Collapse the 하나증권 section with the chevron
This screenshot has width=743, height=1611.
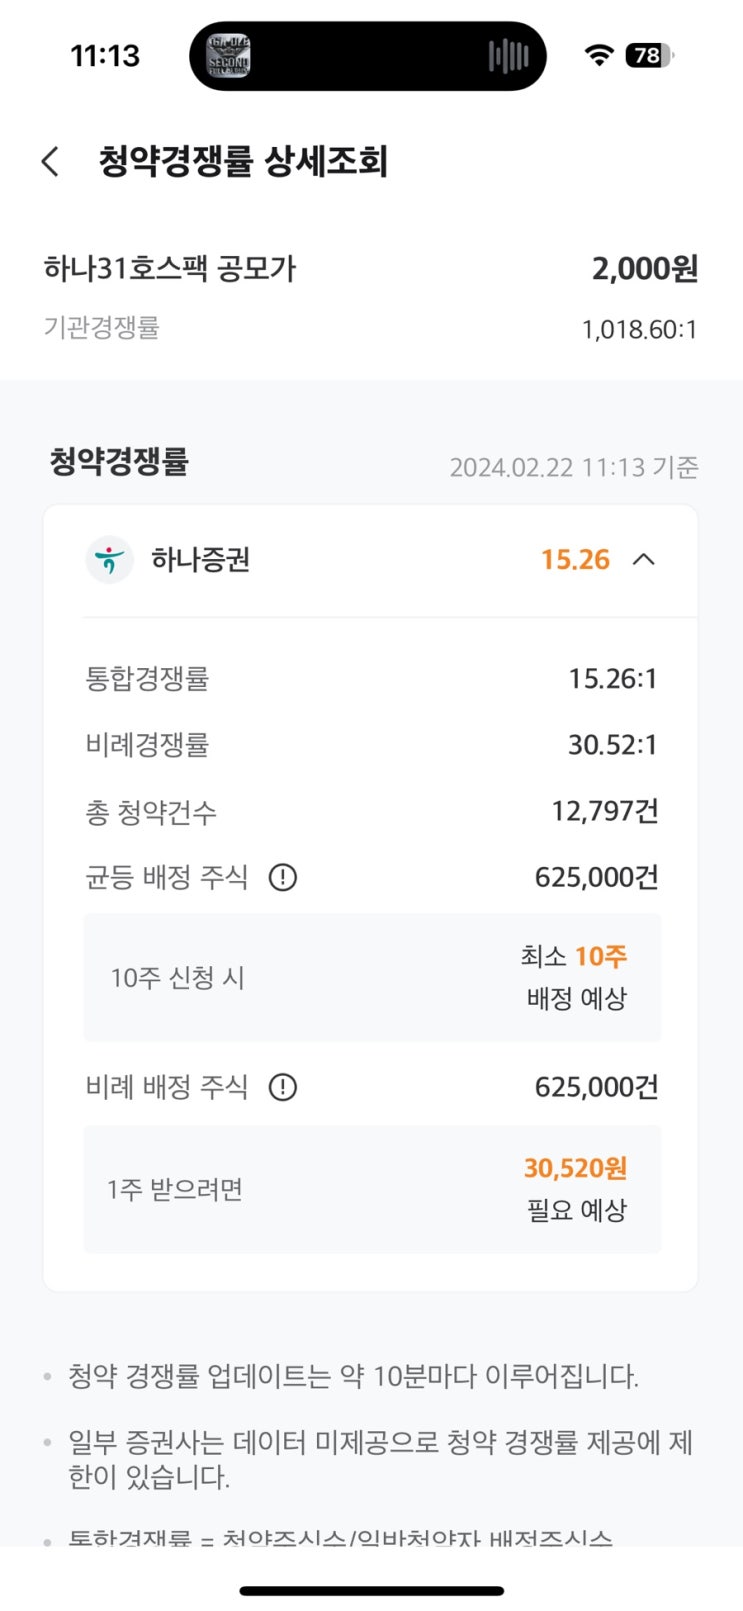point(644,559)
